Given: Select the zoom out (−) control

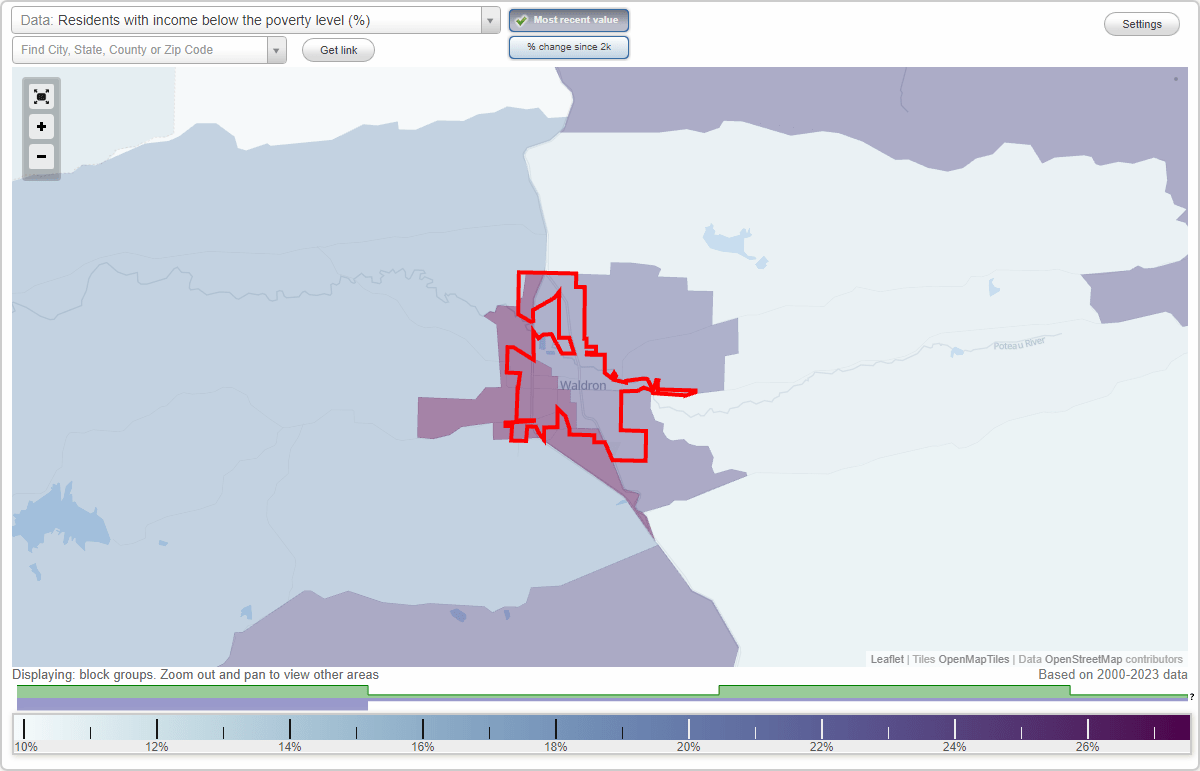Looking at the screenshot, I should click(41, 156).
